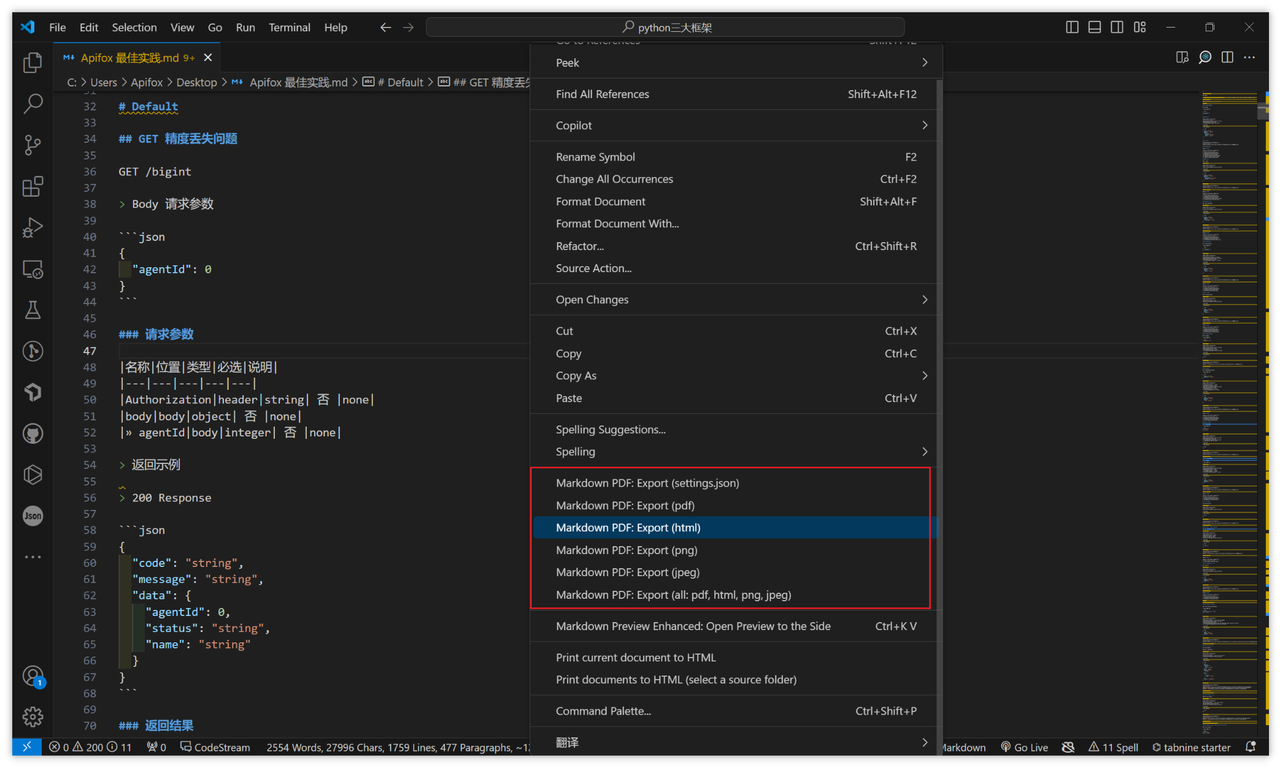
Task: Toggle the panel layout icon
Action: [x=1095, y=27]
